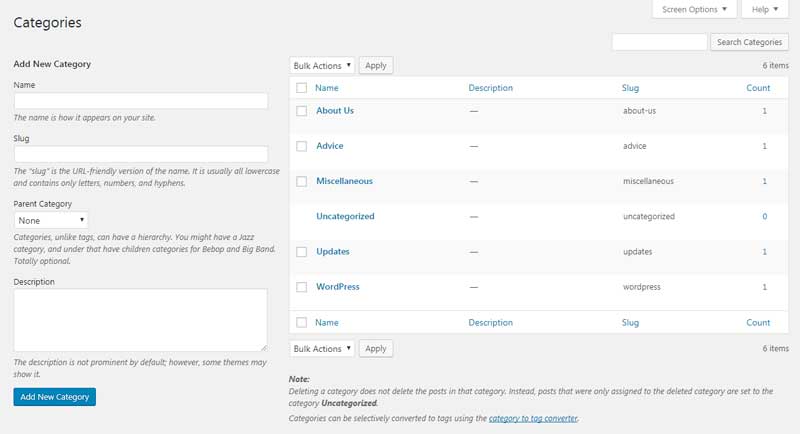Viewport: 800px width, 434px height.
Task: Focus the search categories text box
Action: tap(659, 42)
